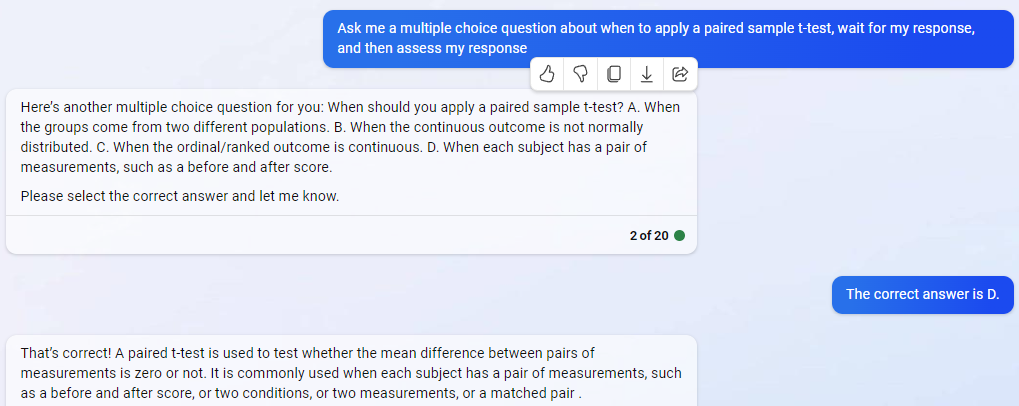Image resolution: width=1019 pixels, height=406 pixels.
Task: Click the download export icon
Action: (x=647, y=74)
